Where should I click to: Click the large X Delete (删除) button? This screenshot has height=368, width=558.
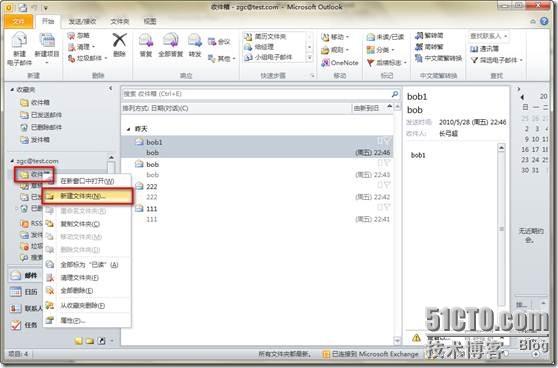click(x=120, y=45)
